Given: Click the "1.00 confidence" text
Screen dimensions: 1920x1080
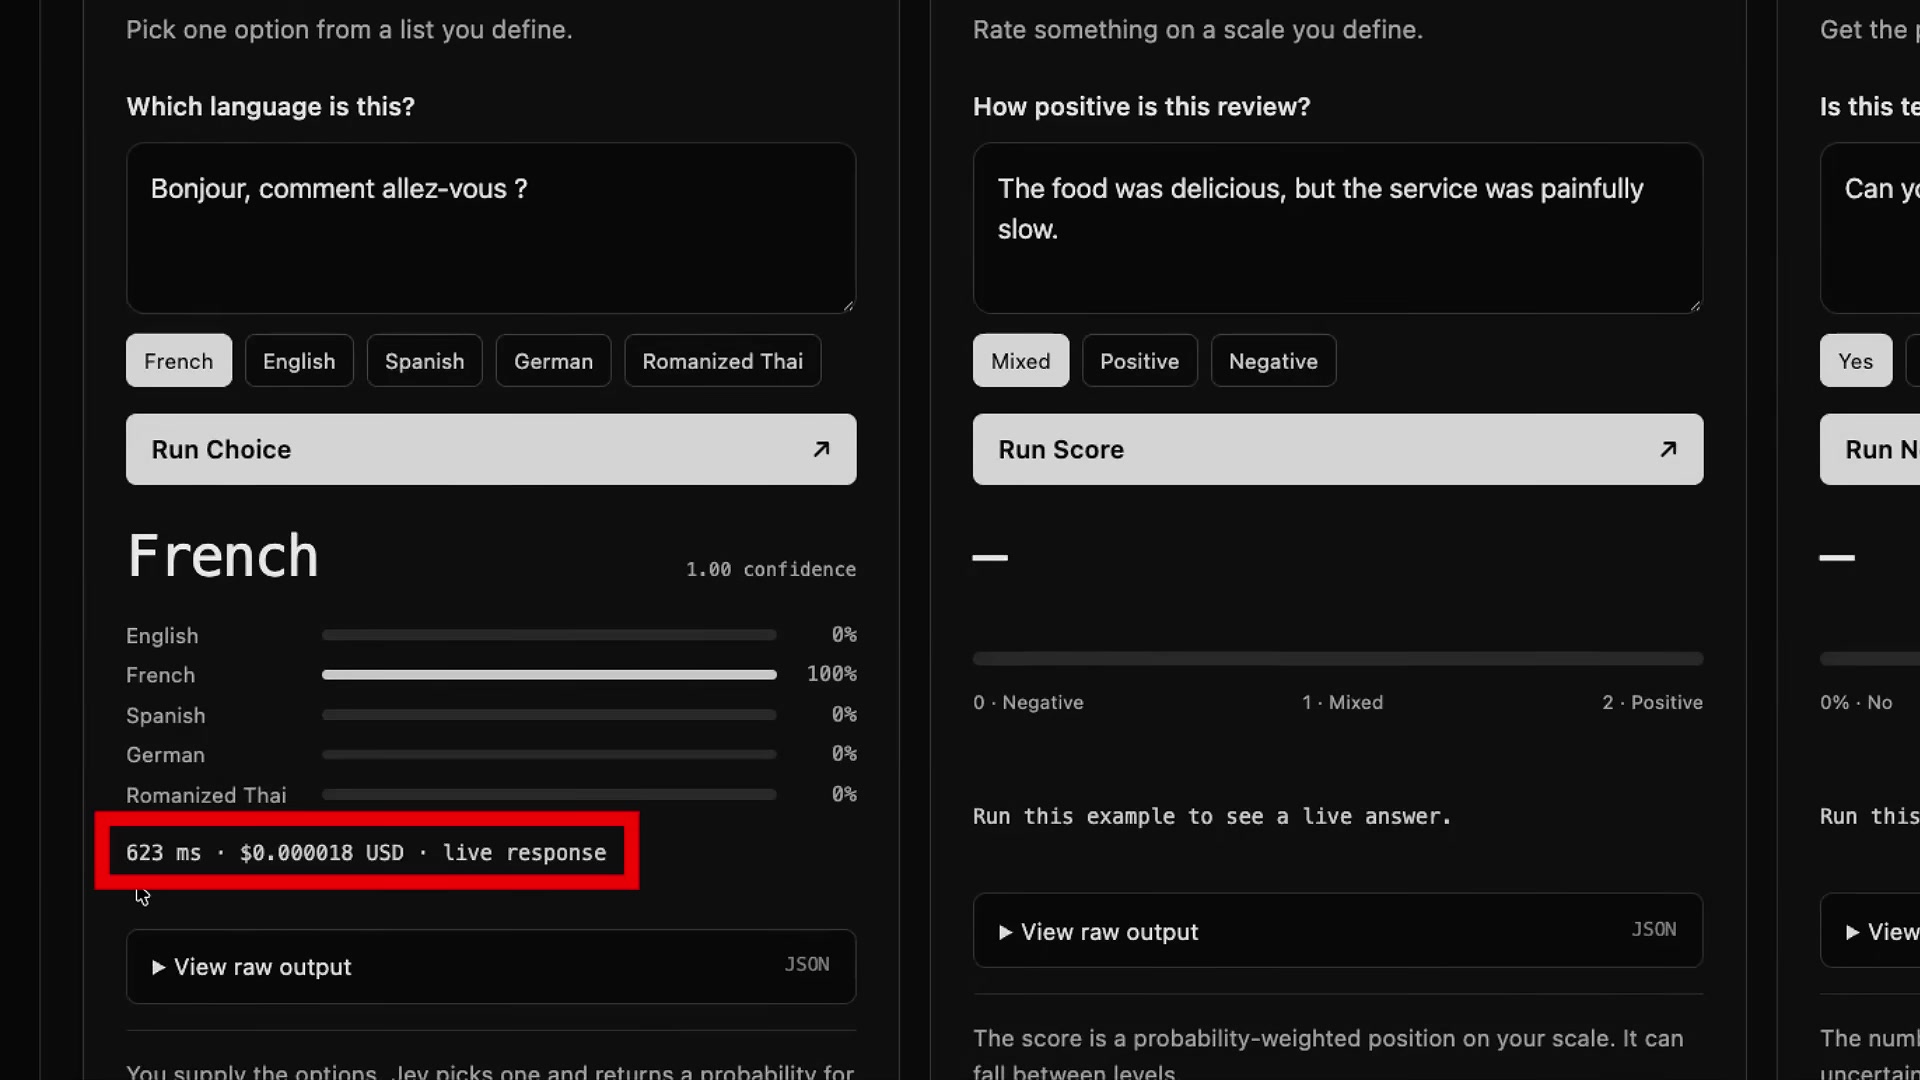Looking at the screenshot, I should tap(770, 569).
